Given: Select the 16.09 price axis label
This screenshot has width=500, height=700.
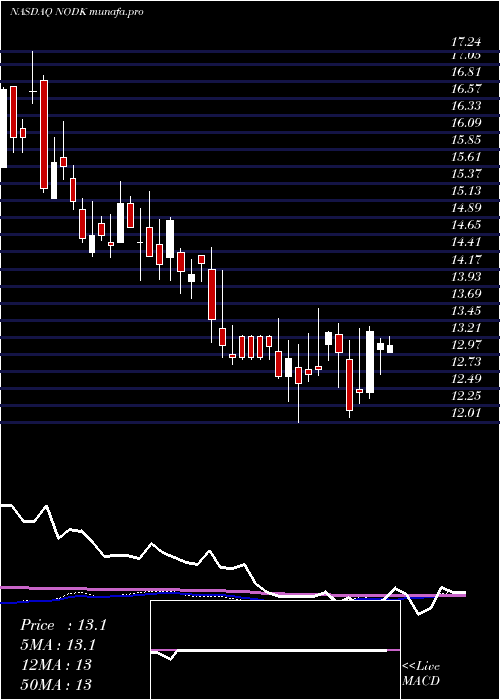Looking at the screenshot, I should 466,123.
